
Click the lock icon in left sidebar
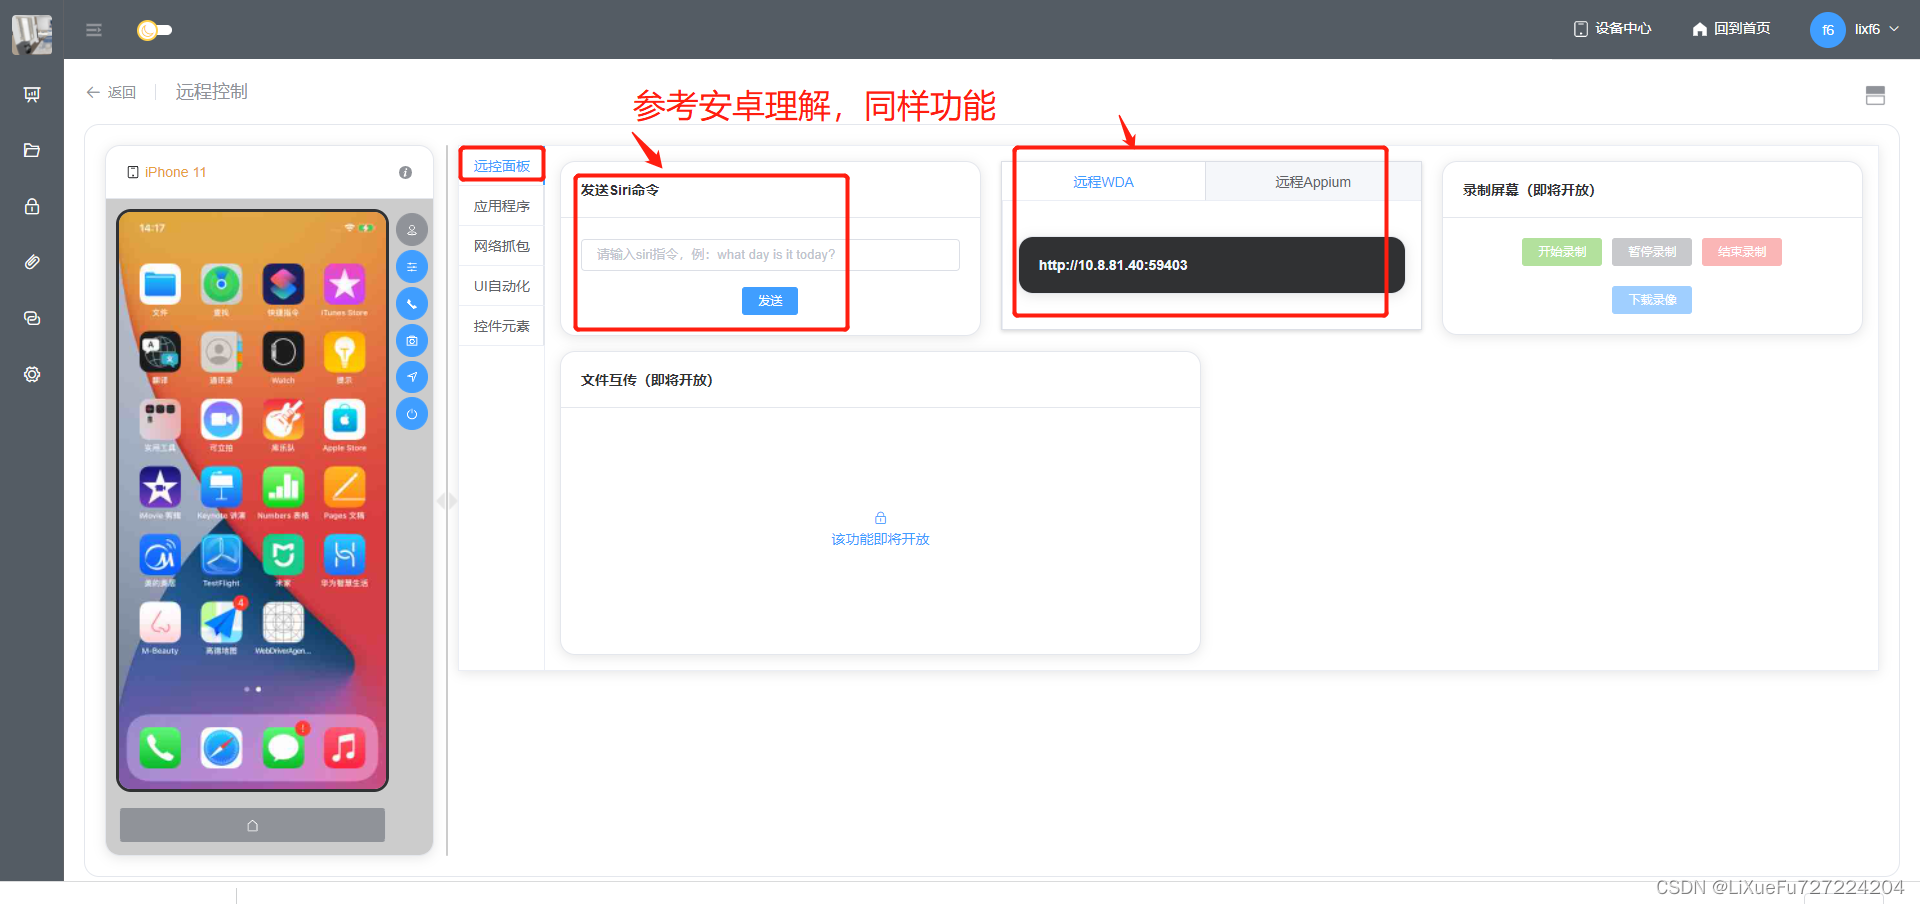point(32,206)
